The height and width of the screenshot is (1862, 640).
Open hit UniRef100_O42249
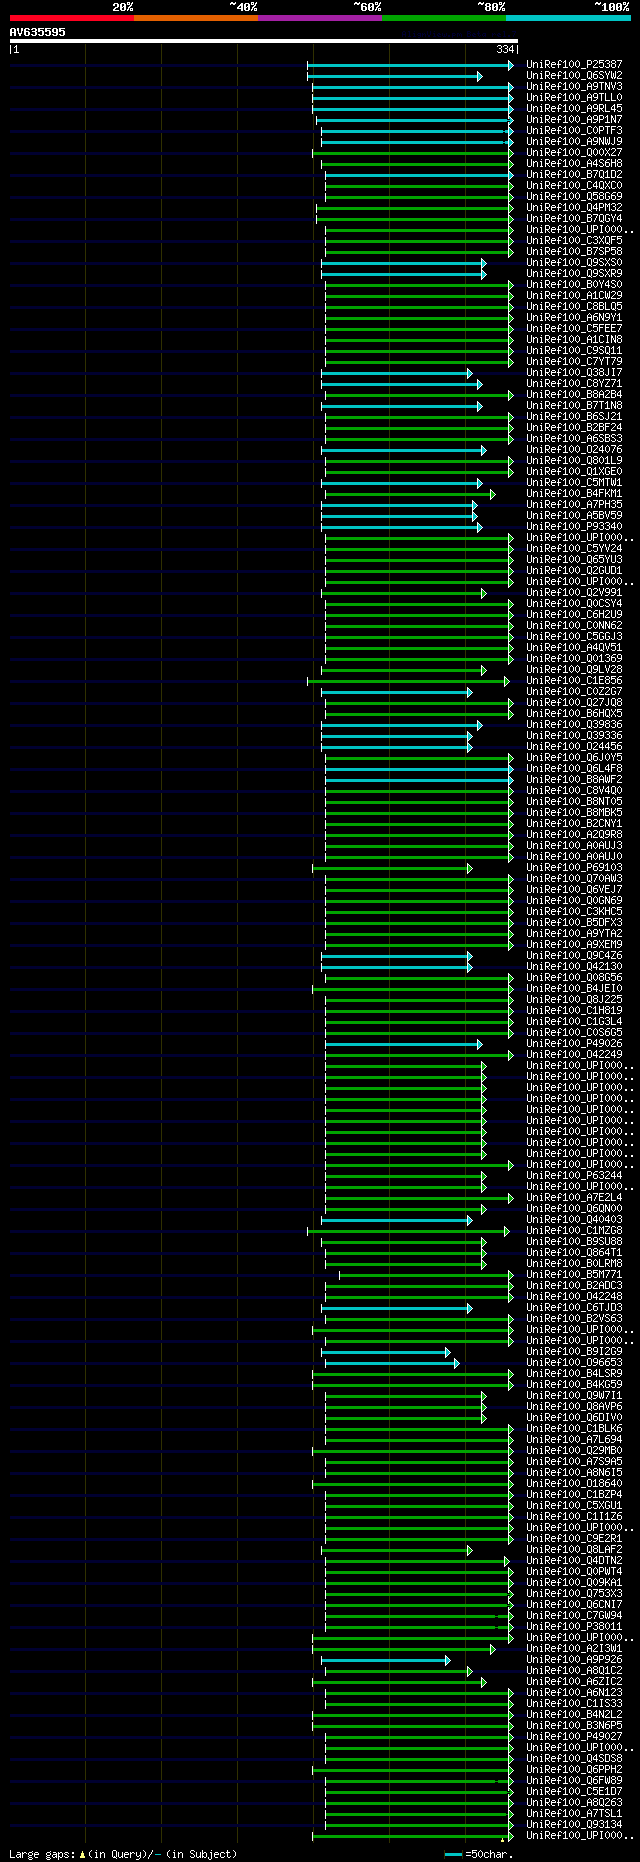coord(574,1055)
